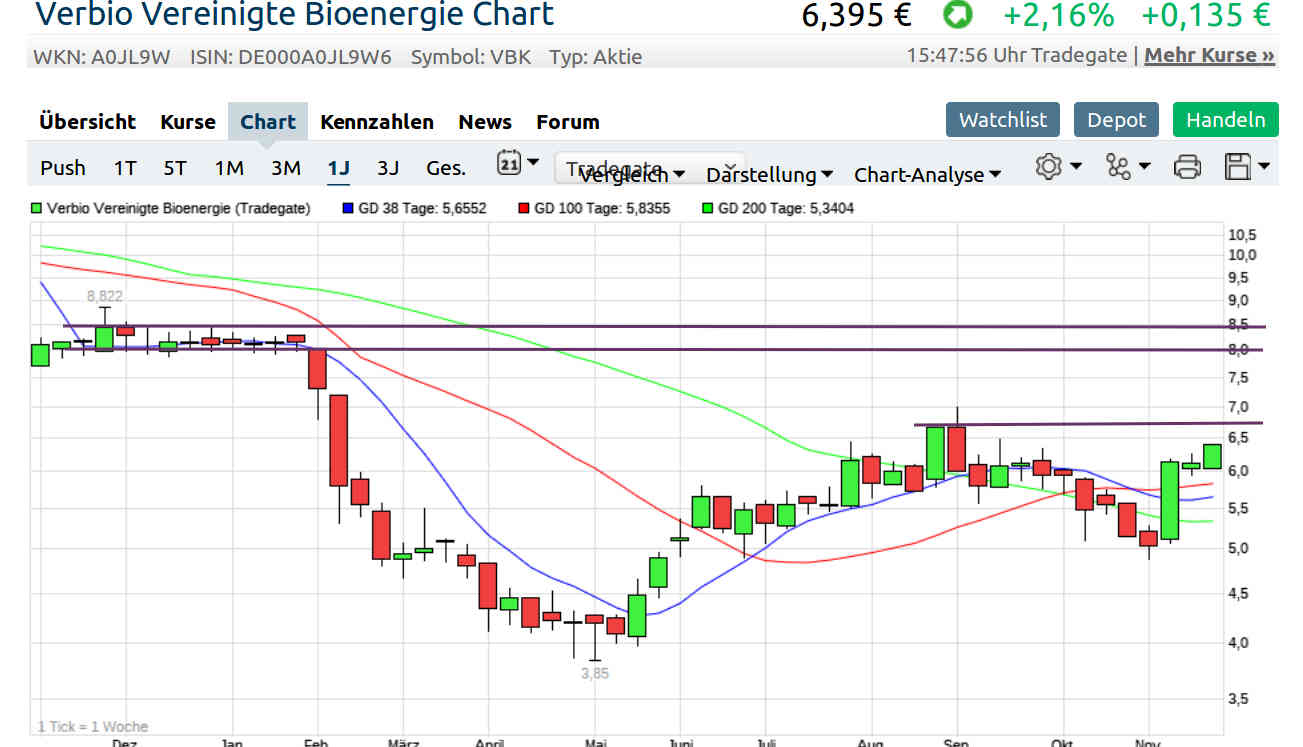Viewport: 1303px width, 747px height.
Task: Click the blue GD 38 Tage swatch
Action: 348,209
